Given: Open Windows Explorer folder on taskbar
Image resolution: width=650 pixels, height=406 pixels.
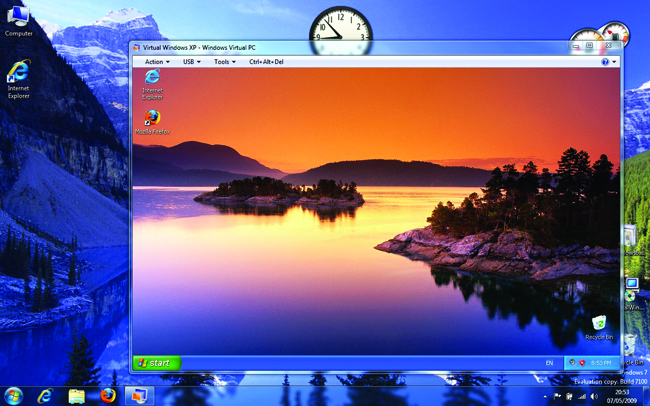Looking at the screenshot, I should click(x=76, y=396).
